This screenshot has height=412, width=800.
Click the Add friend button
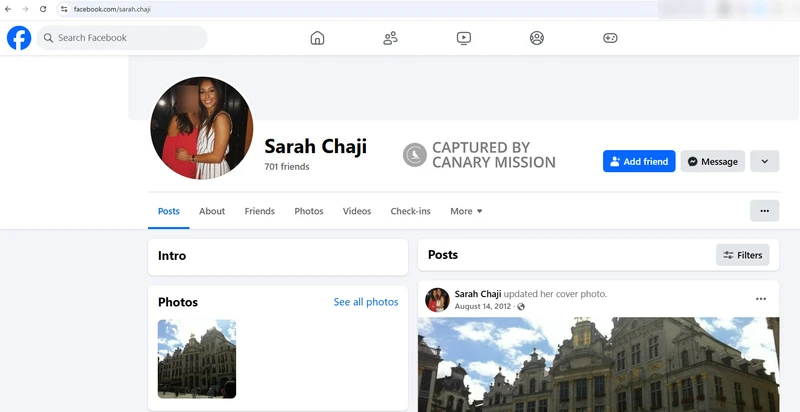tap(639, 161)
